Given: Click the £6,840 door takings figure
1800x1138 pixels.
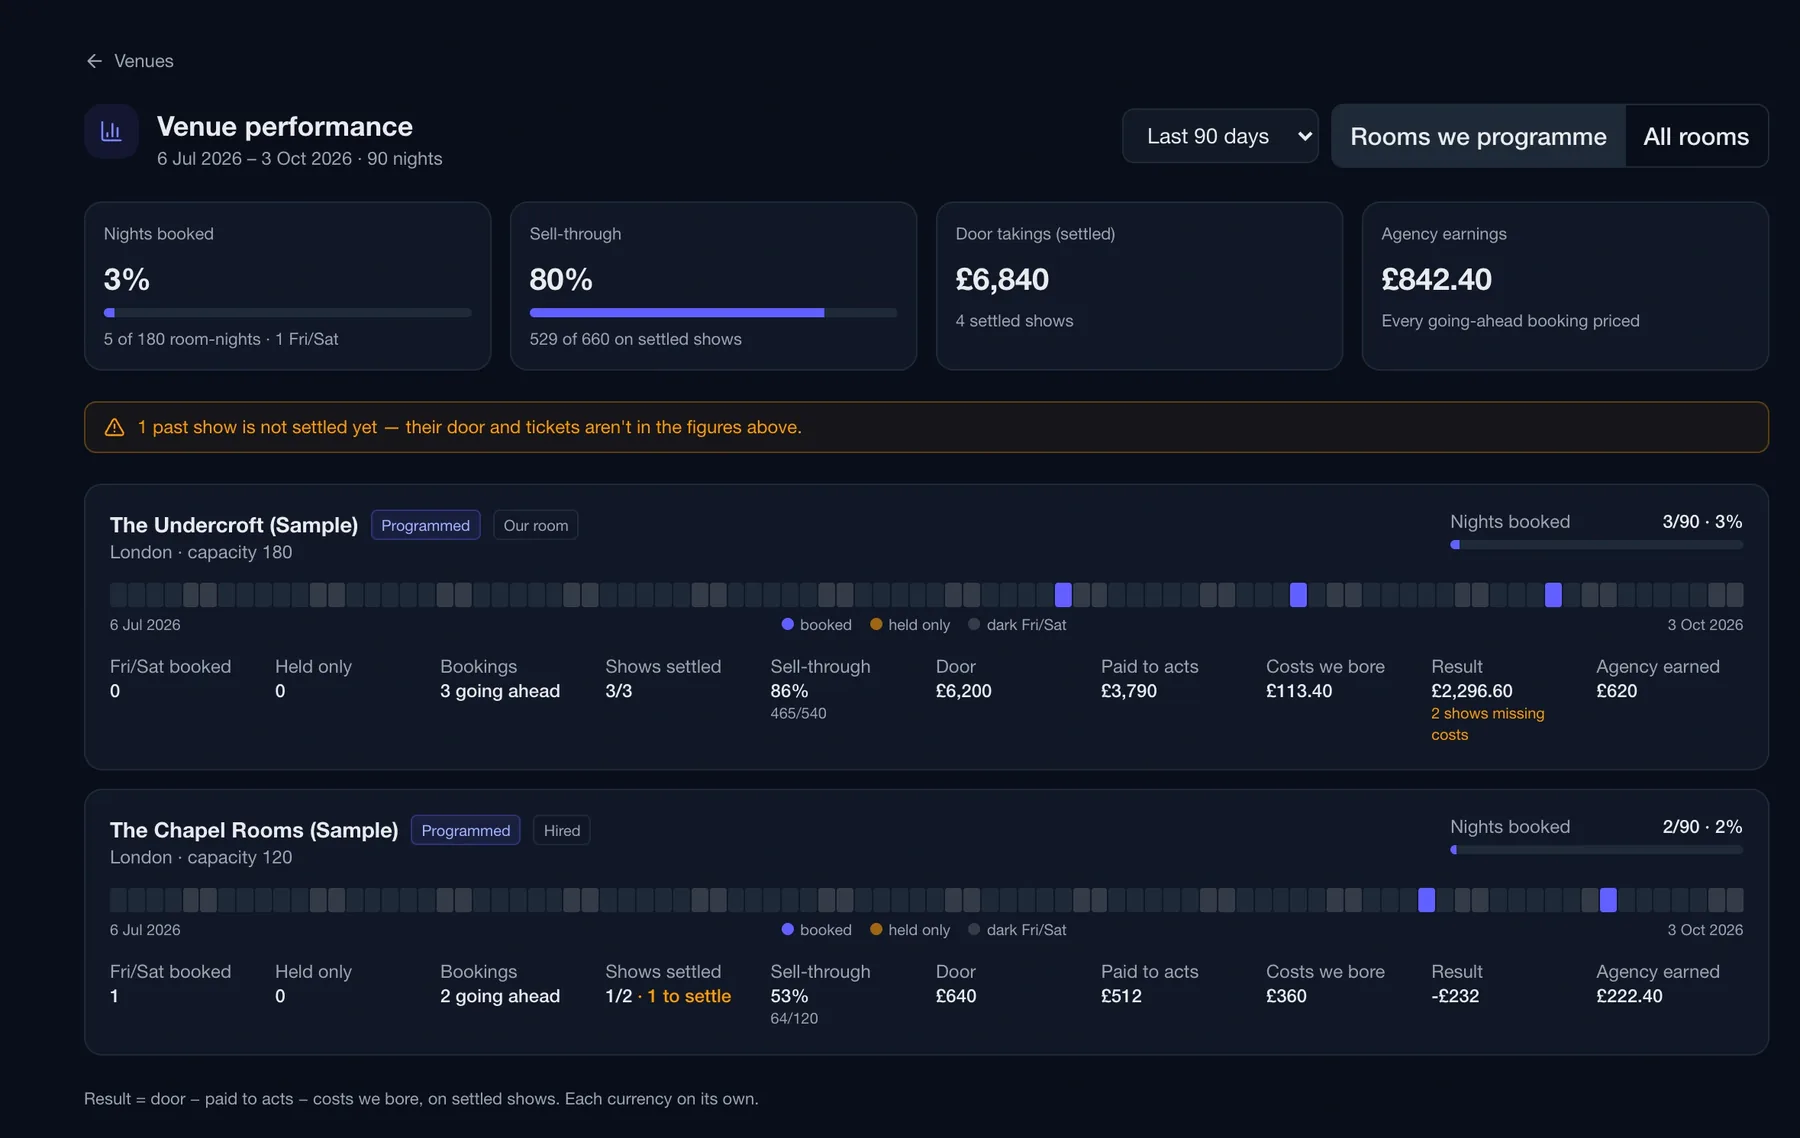Looking at the screenshot, I should pyautogui.click(x=1002, y=279).
